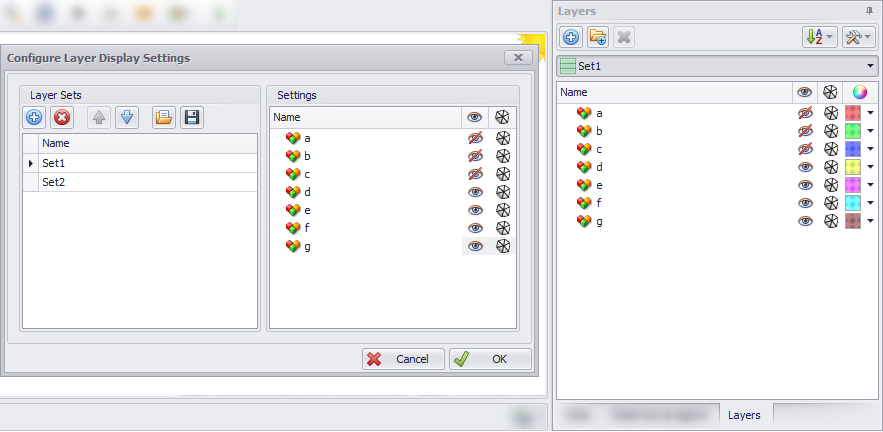Add layer folder in Layers panel
Screen dimensions: 883x432
pos(597,38)
